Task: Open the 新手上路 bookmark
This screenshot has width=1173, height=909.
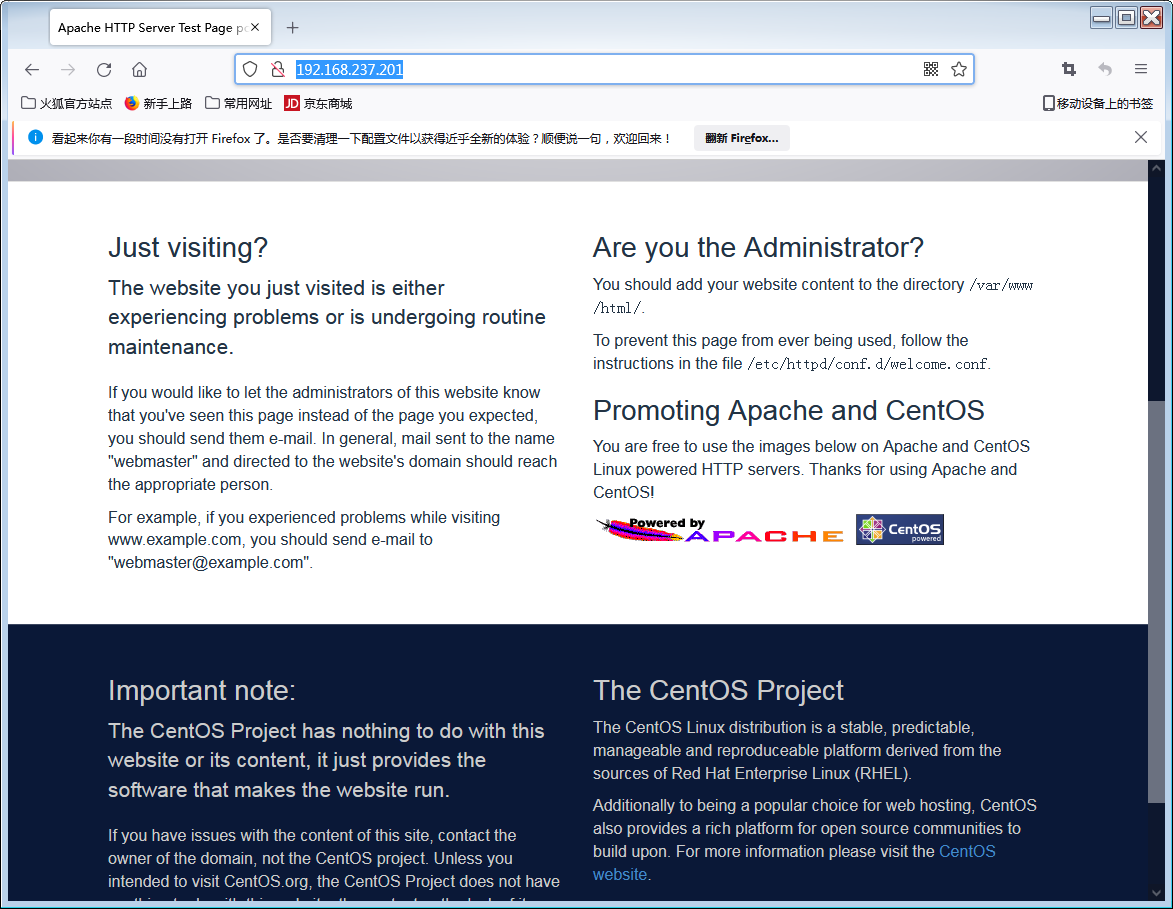Action: point(158,103)
